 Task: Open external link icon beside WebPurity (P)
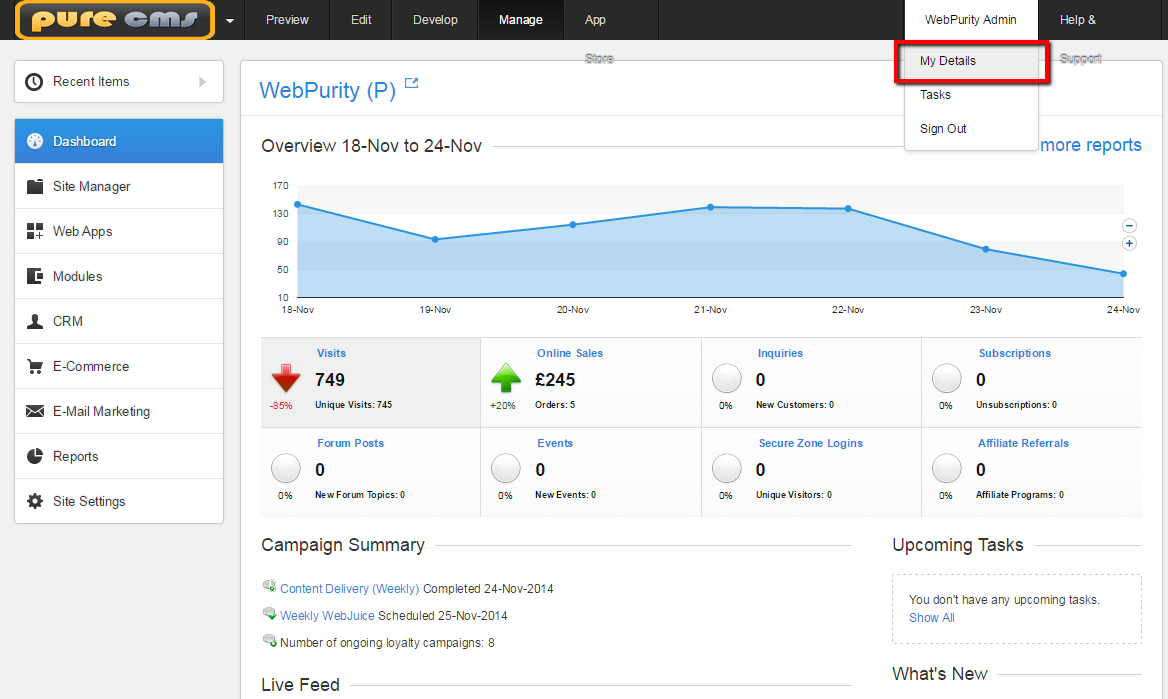[x=411, y=84]
